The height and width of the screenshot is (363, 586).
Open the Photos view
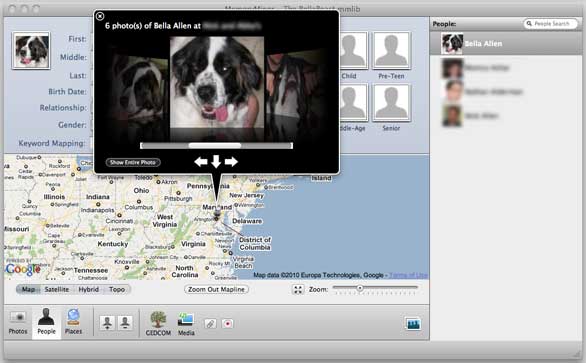(x=18, y=323)
